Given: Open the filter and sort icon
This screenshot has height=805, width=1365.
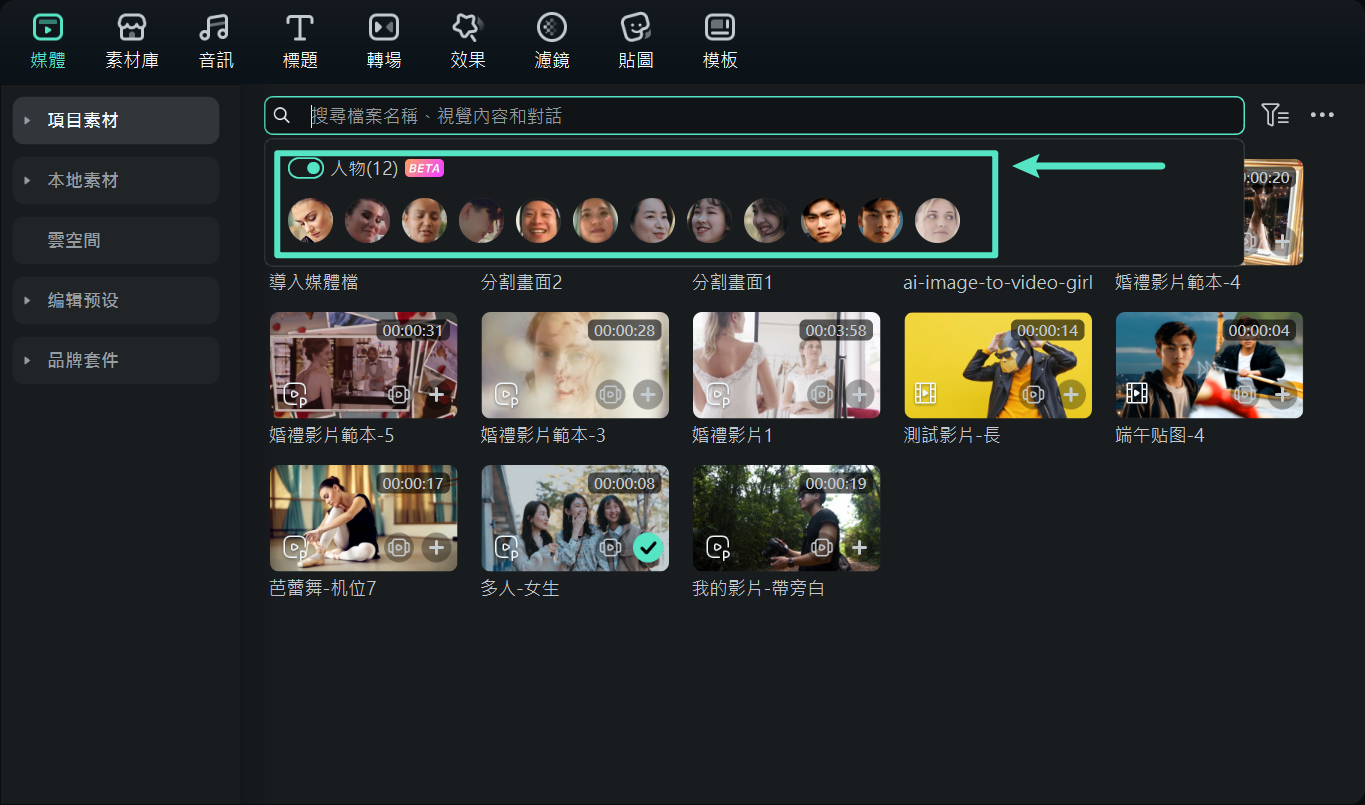Looking at the screenshot, I should pyautogui.click(x=1275, y=115).
